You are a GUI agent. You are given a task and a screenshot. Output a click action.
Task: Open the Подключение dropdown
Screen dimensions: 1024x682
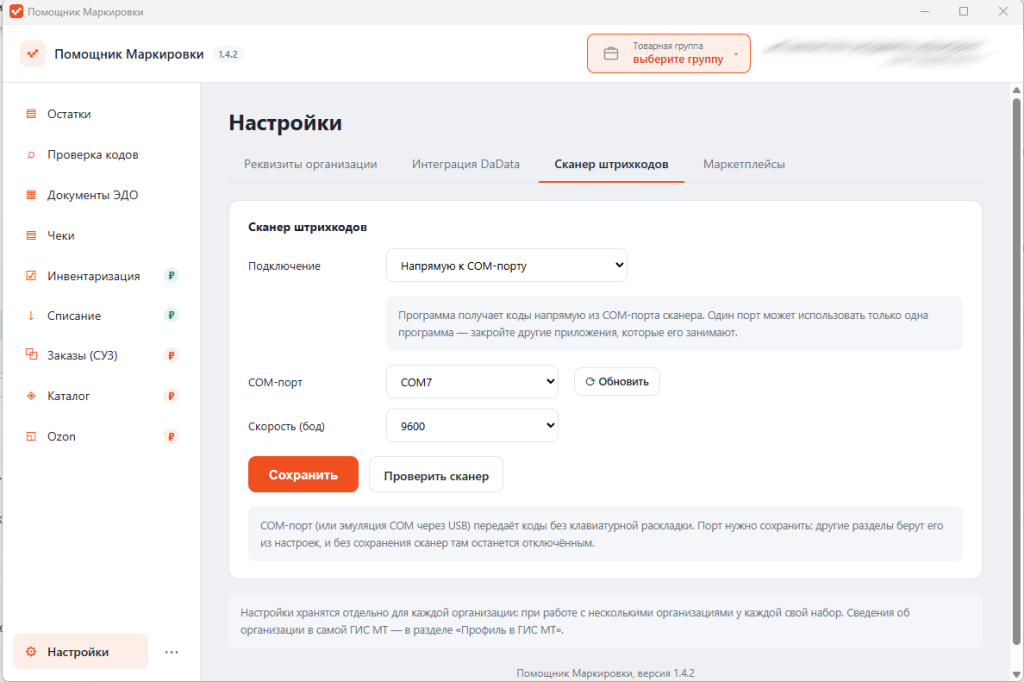[507, 265]
